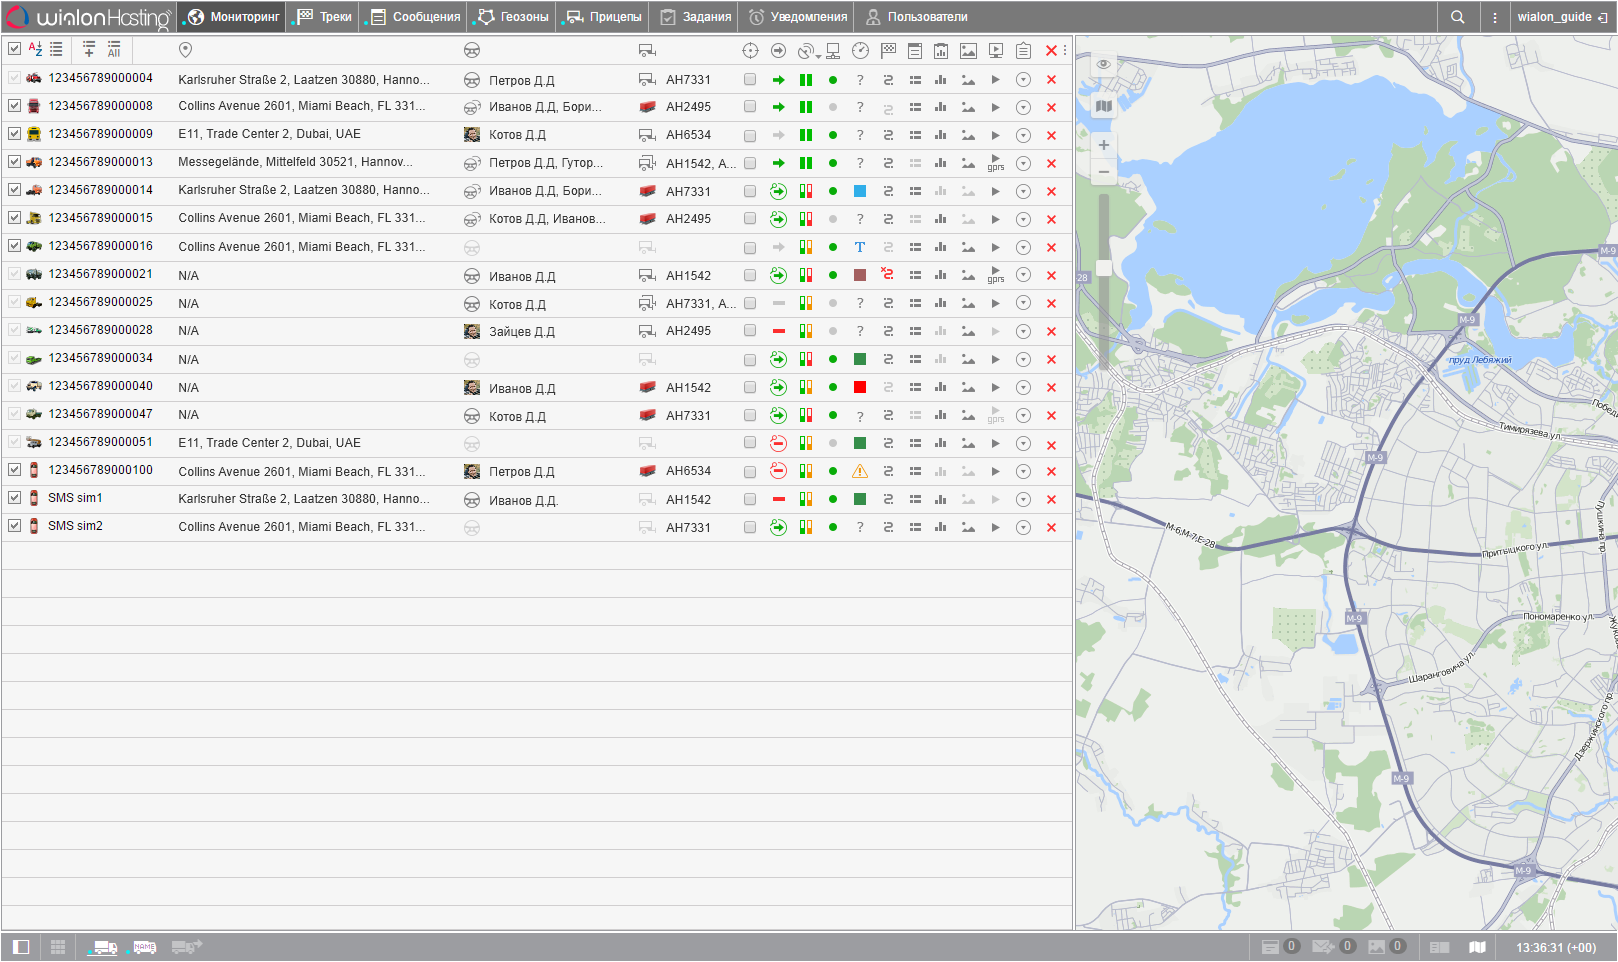Switch to the Геозоны tab

click(513, 17)
